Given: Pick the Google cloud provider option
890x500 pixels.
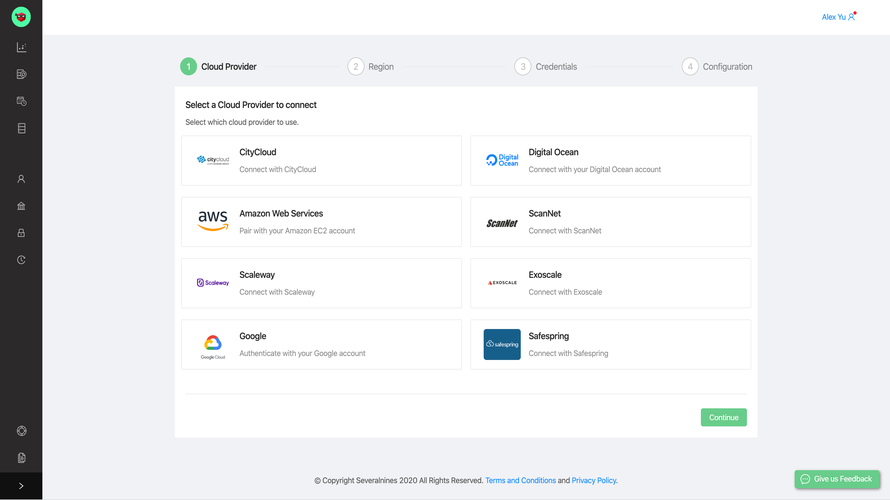Looking at the screenshot, I should (321, 345).
